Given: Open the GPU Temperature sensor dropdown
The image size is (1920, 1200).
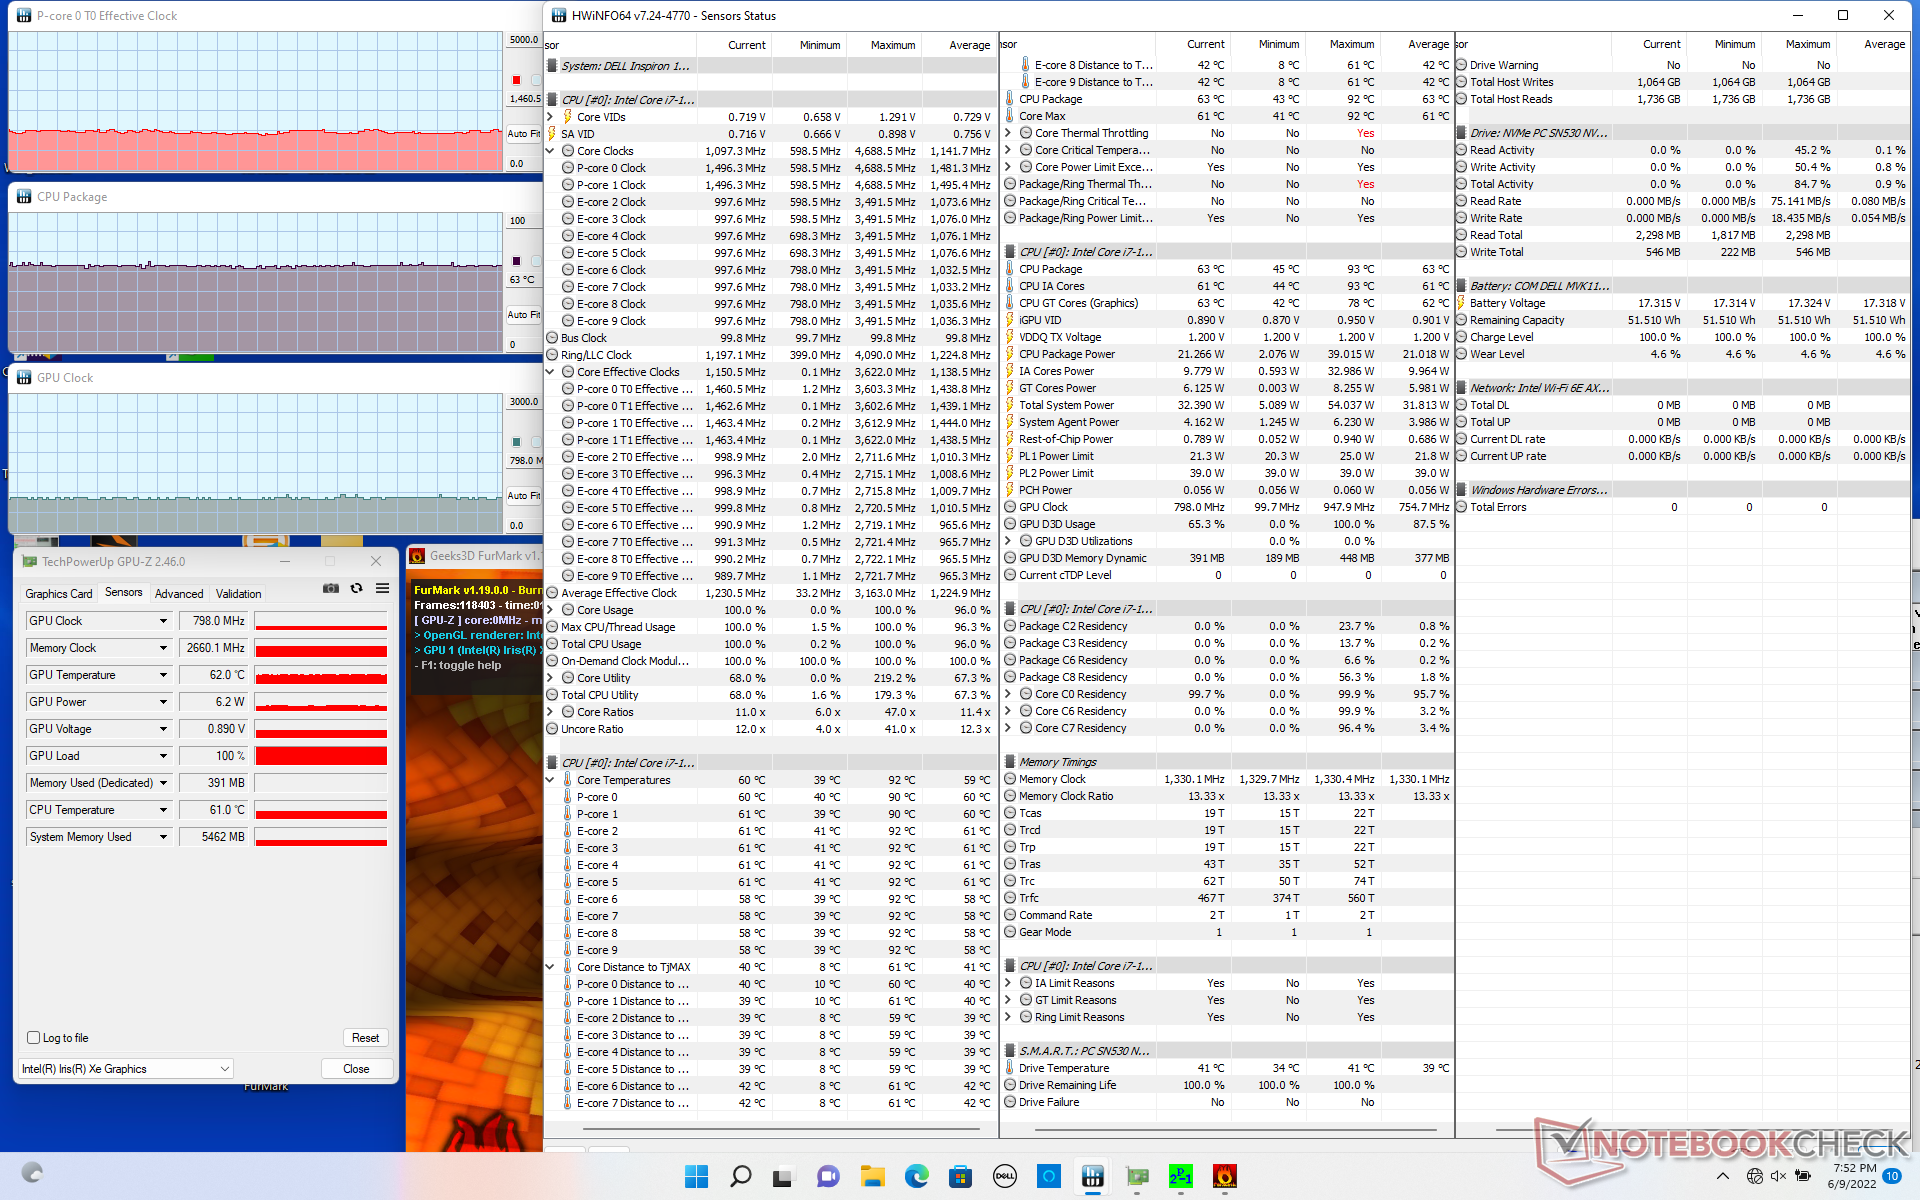Looking at the screenshot, I should point(163,675).
